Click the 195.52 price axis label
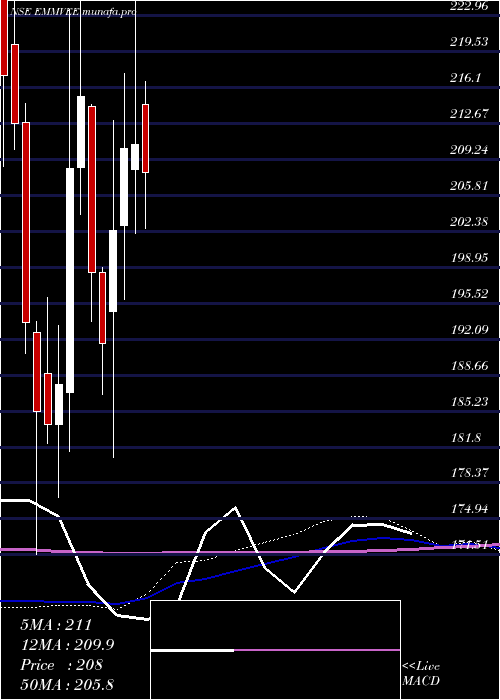The image size is (500, 700). pyautogui.click(x=469, y=294)
